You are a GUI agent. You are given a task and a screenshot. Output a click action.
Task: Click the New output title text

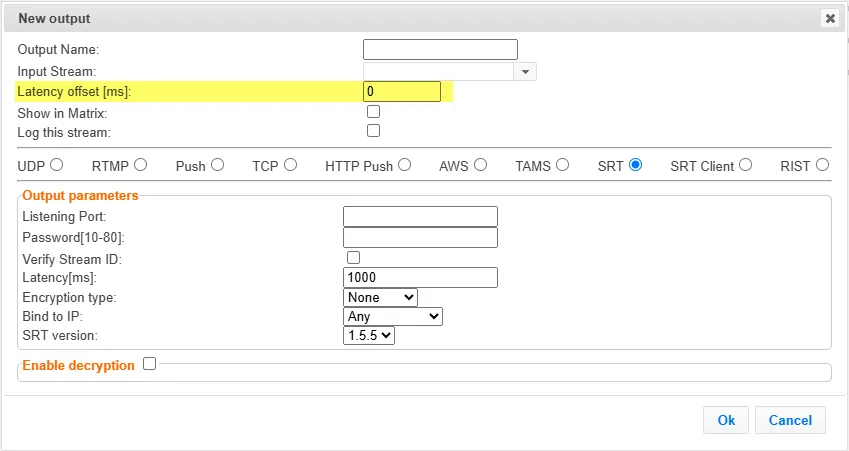coord(54,18)
